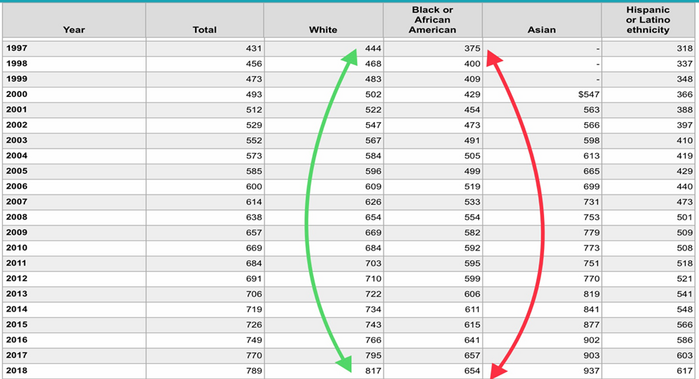The image size is (699, 379).
Task: Select the Year column header
Action: pos(74,30)
